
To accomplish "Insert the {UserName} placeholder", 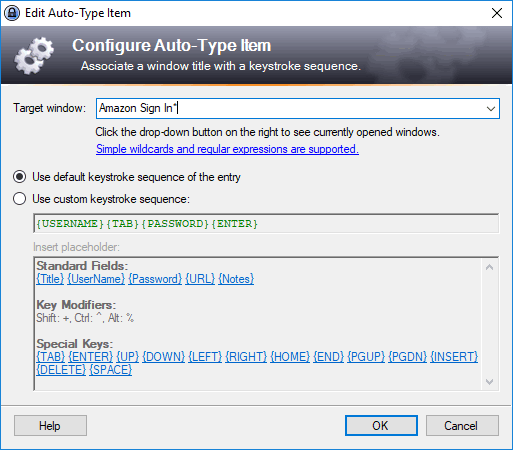I will (x=96, y=279).
